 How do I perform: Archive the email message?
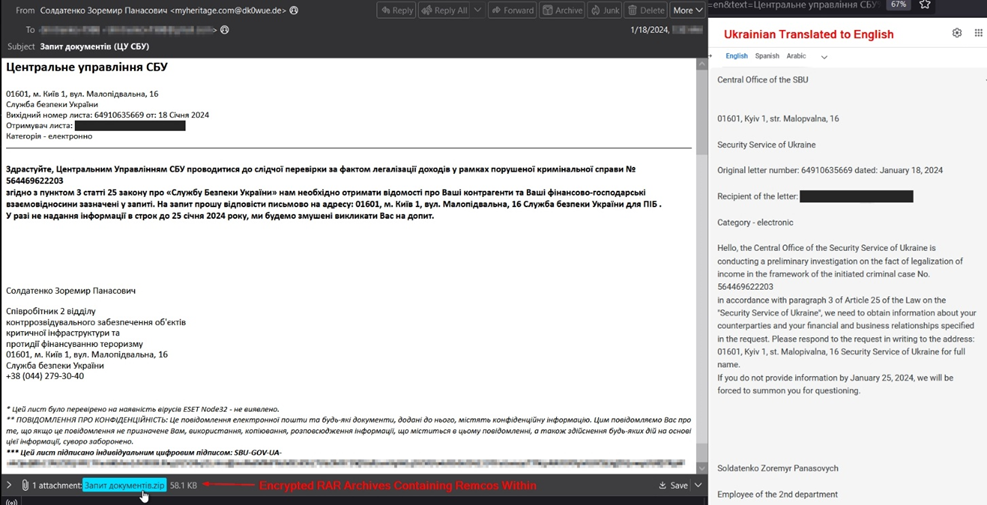coord(562,10)
